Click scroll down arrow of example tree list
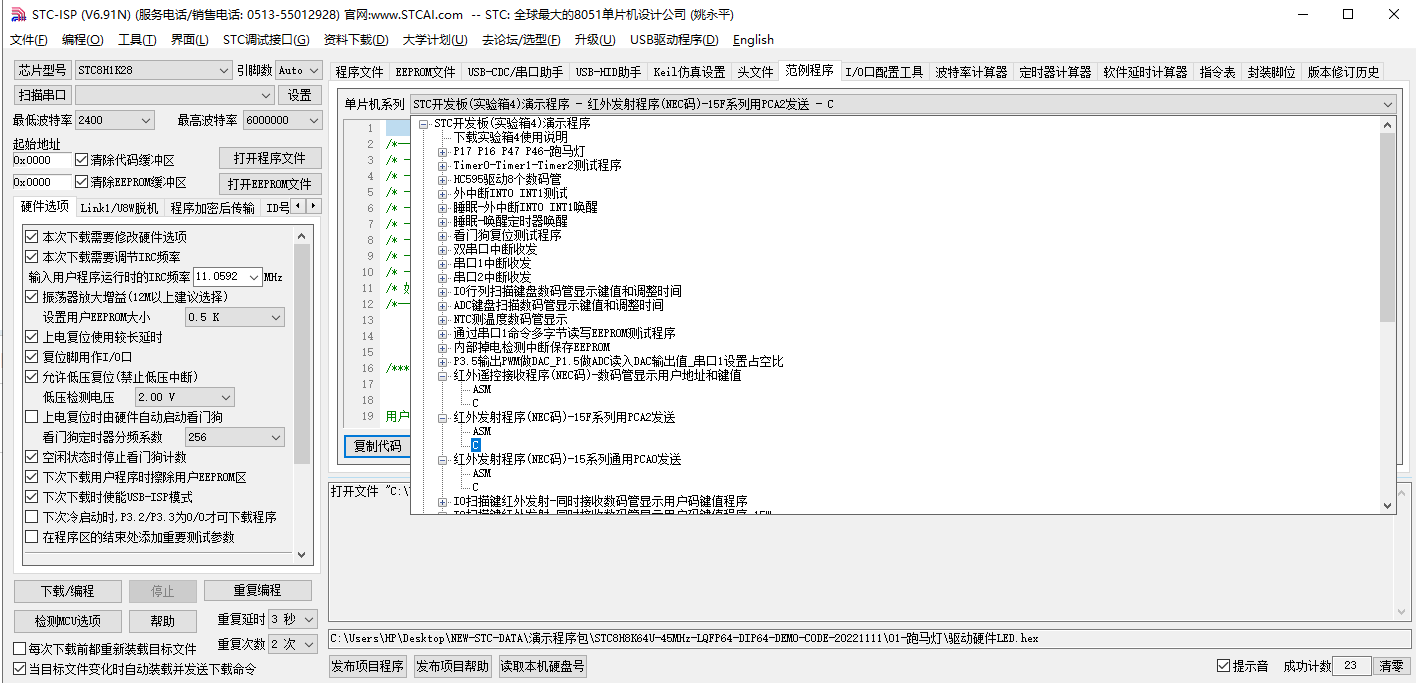Screen dimensions: 1416x683 point(1387,507)
